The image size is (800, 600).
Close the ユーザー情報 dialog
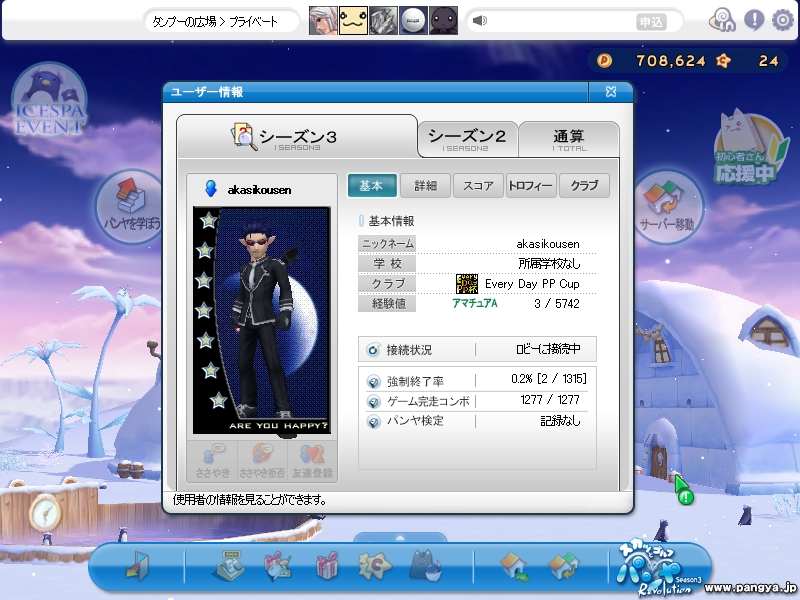tap(611, 92)
